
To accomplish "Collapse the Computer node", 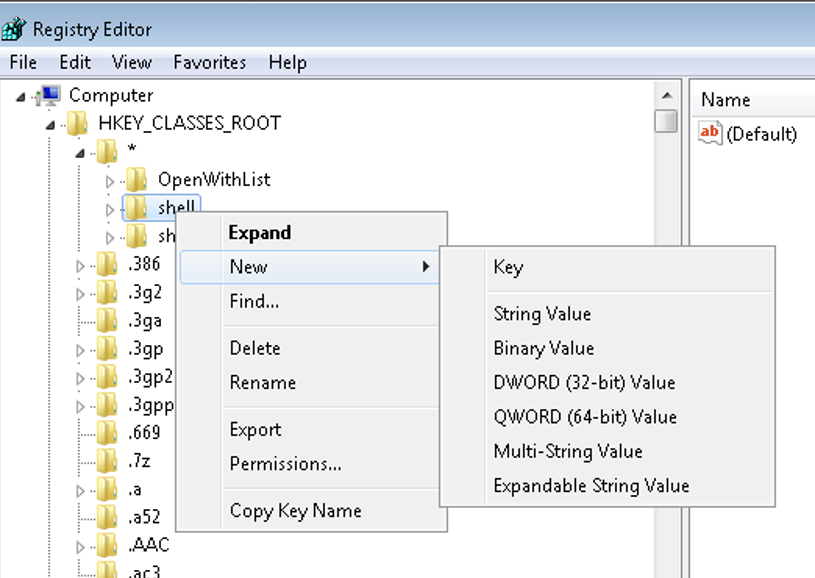I will tap(21, 97).
